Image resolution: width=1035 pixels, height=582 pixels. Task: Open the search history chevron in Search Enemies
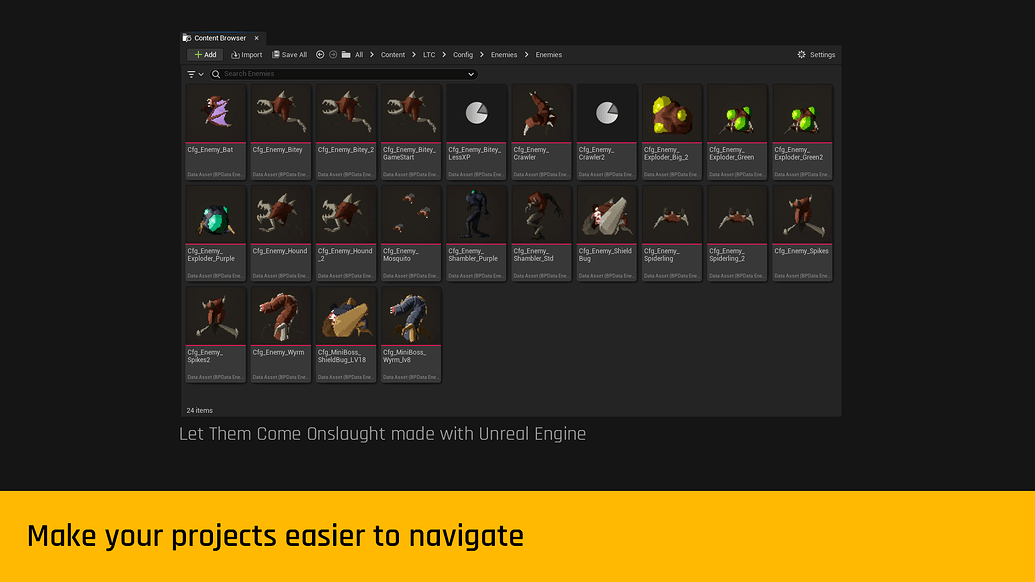(x=471, y=73)
